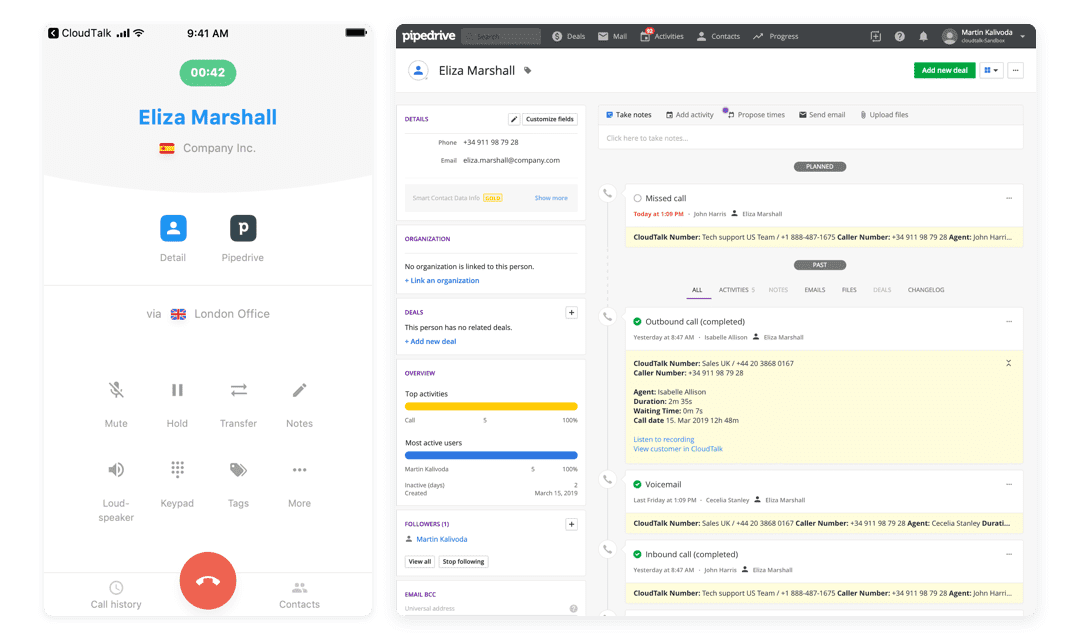Open the Keypad
1080x640 pixels.
pos(177,470)
